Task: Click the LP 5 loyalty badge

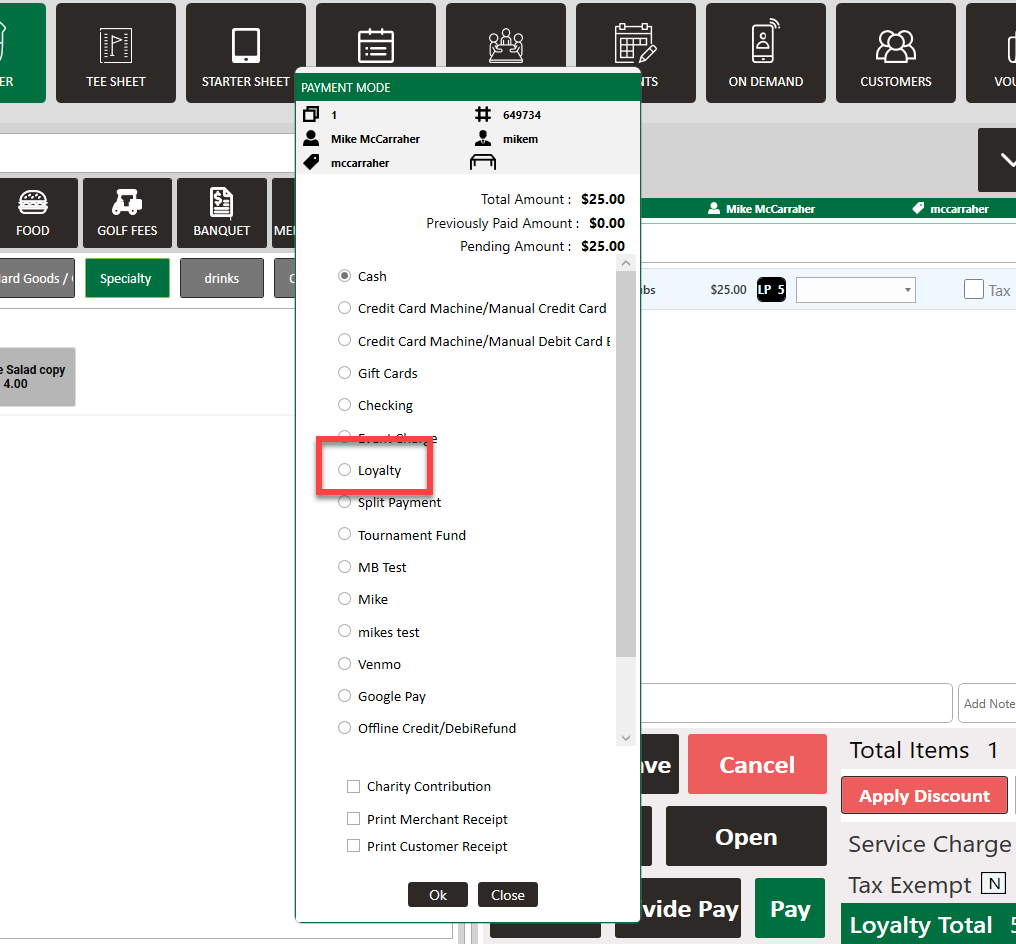Action: (771, 290)
